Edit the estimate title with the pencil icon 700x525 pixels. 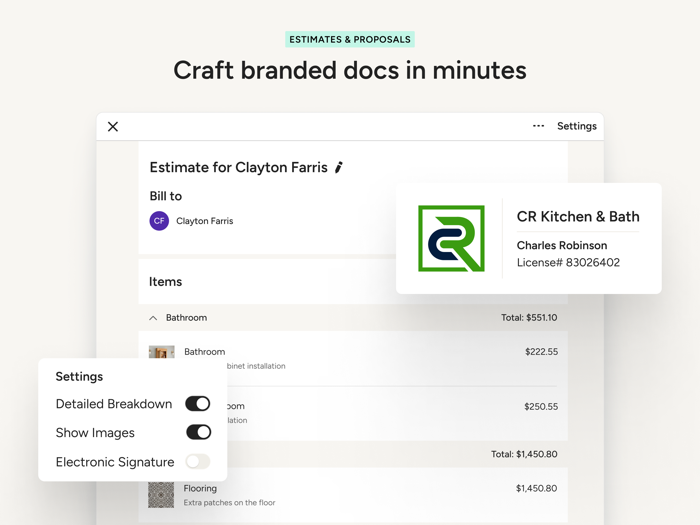point(339,167)
